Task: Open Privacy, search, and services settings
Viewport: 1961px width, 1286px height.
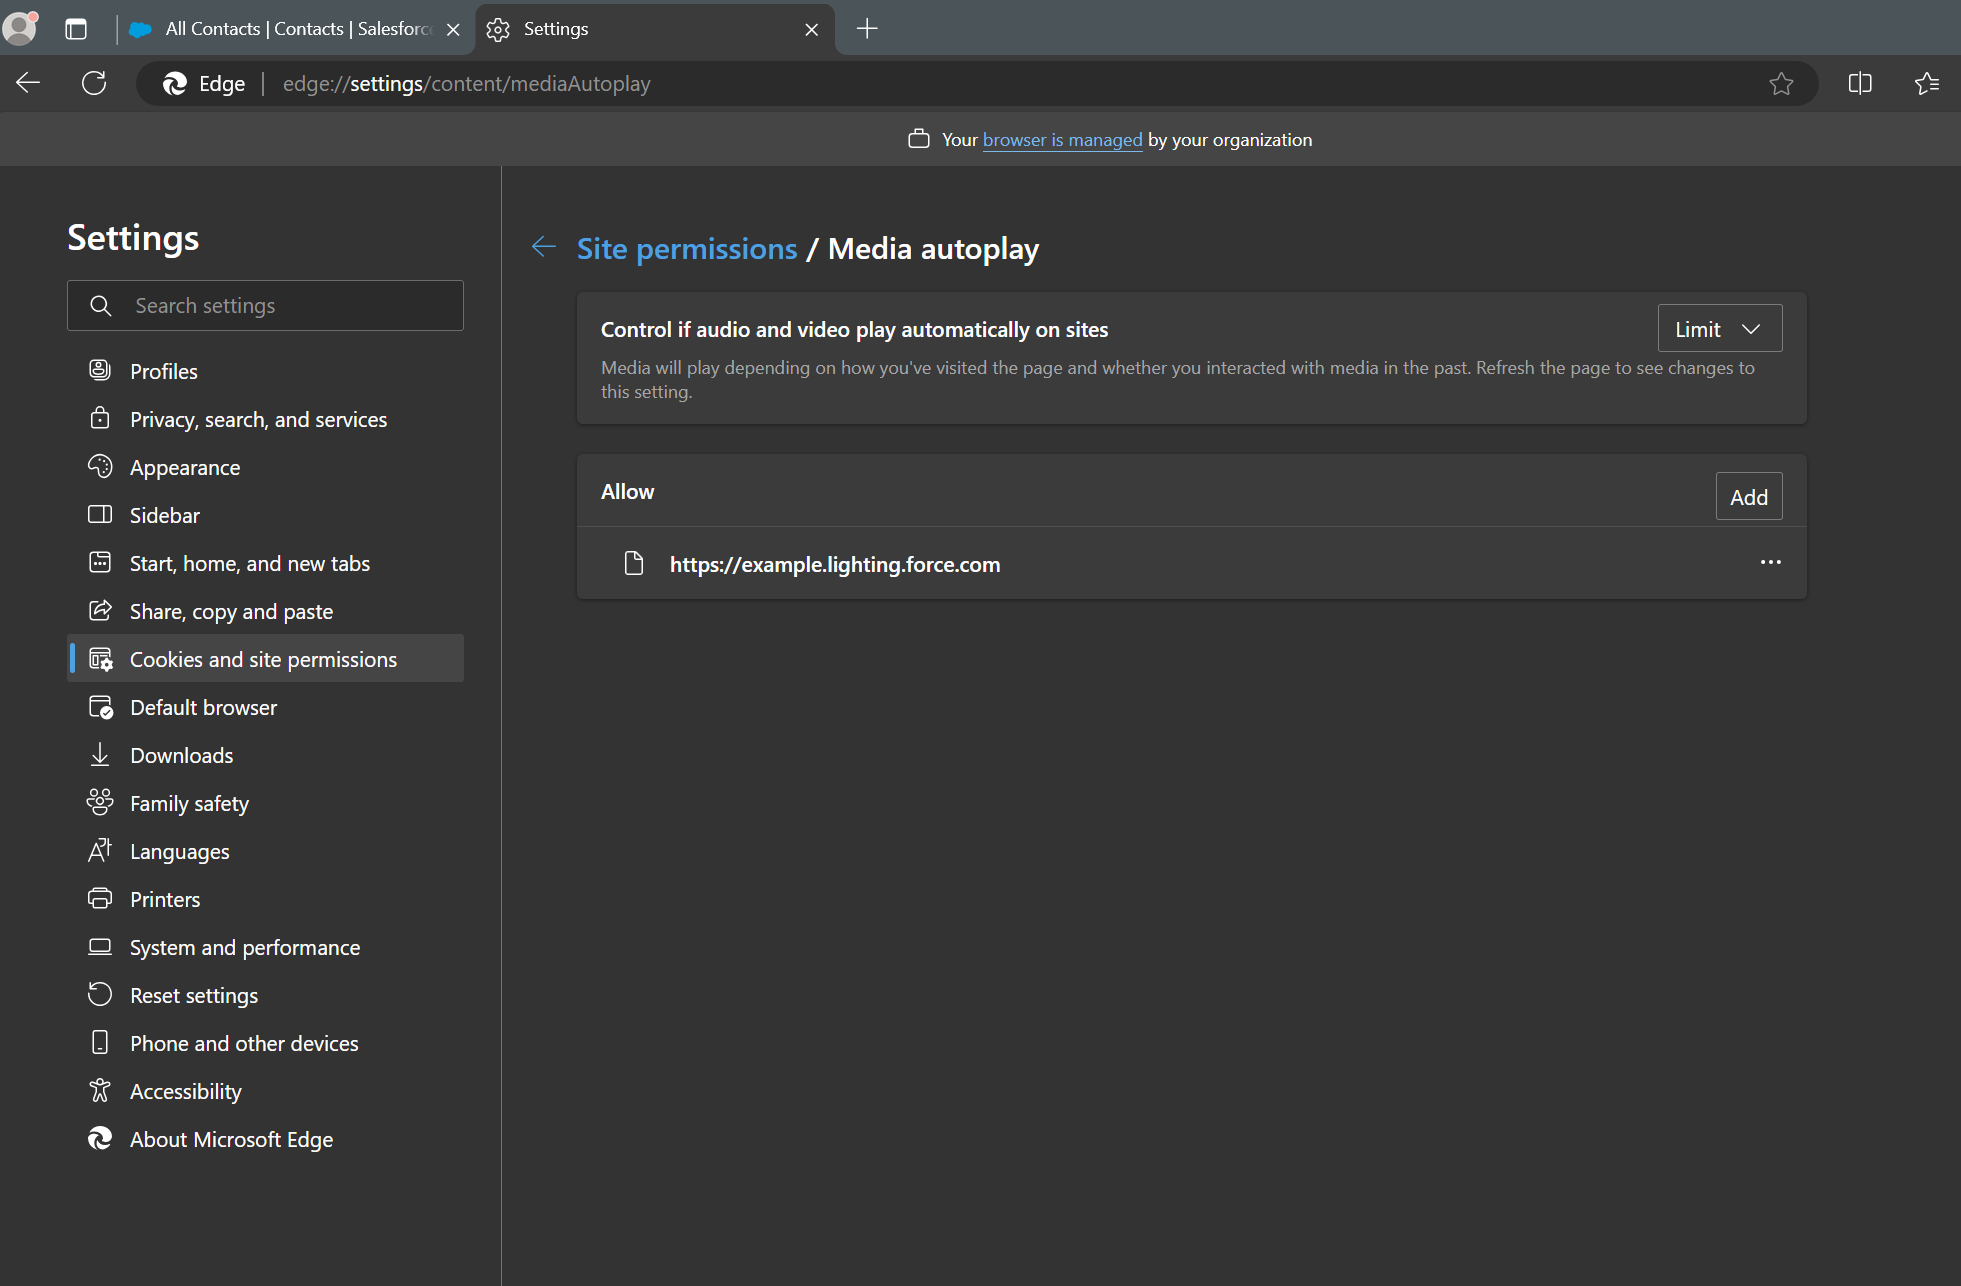Action: [258, 420]
